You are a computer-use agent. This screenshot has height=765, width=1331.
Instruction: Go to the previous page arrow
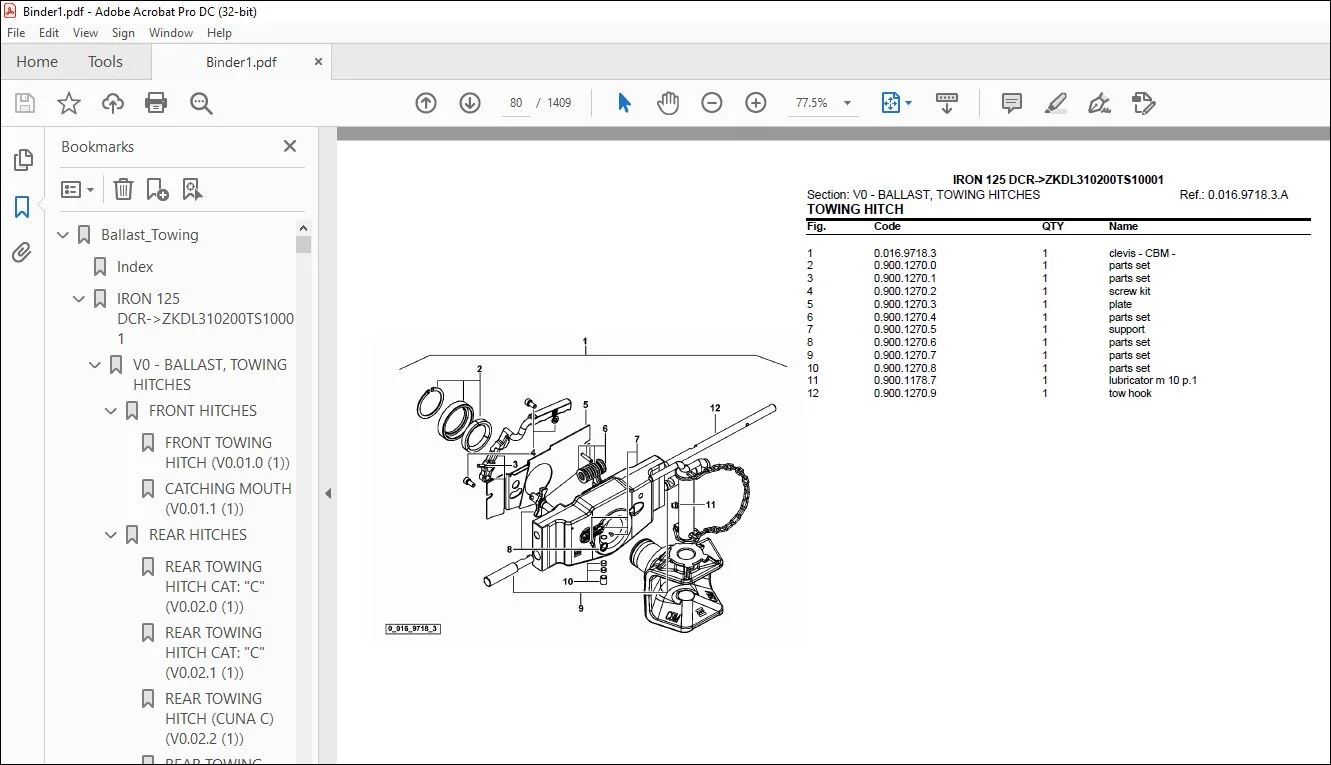[426, 103]
